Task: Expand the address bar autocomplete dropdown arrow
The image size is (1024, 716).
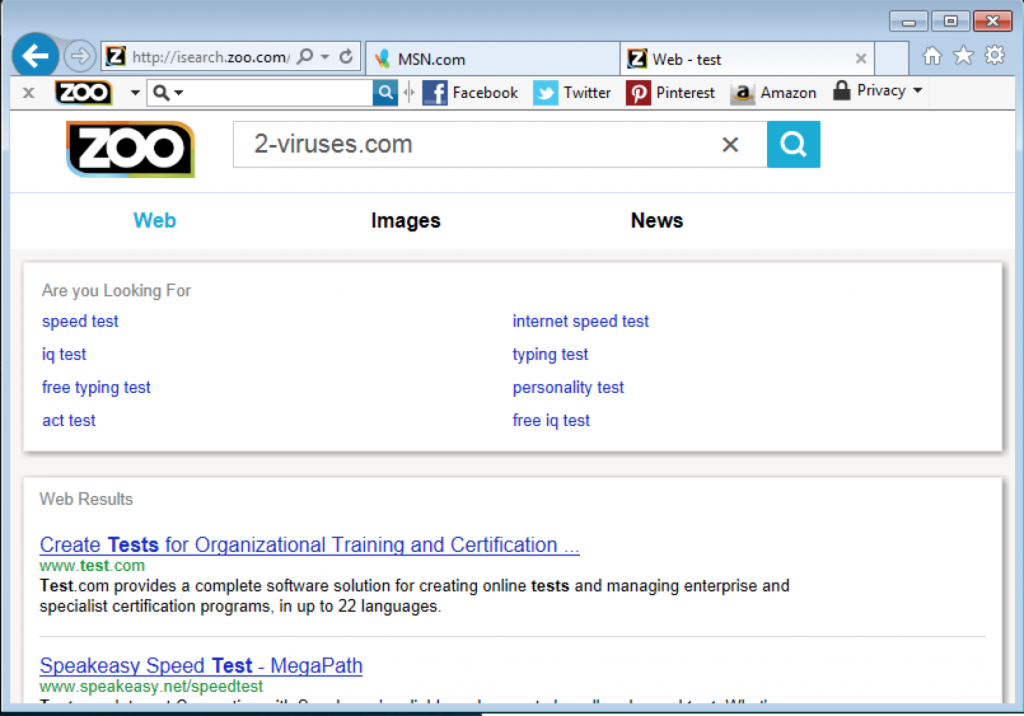Action: (x=325, y=57)
